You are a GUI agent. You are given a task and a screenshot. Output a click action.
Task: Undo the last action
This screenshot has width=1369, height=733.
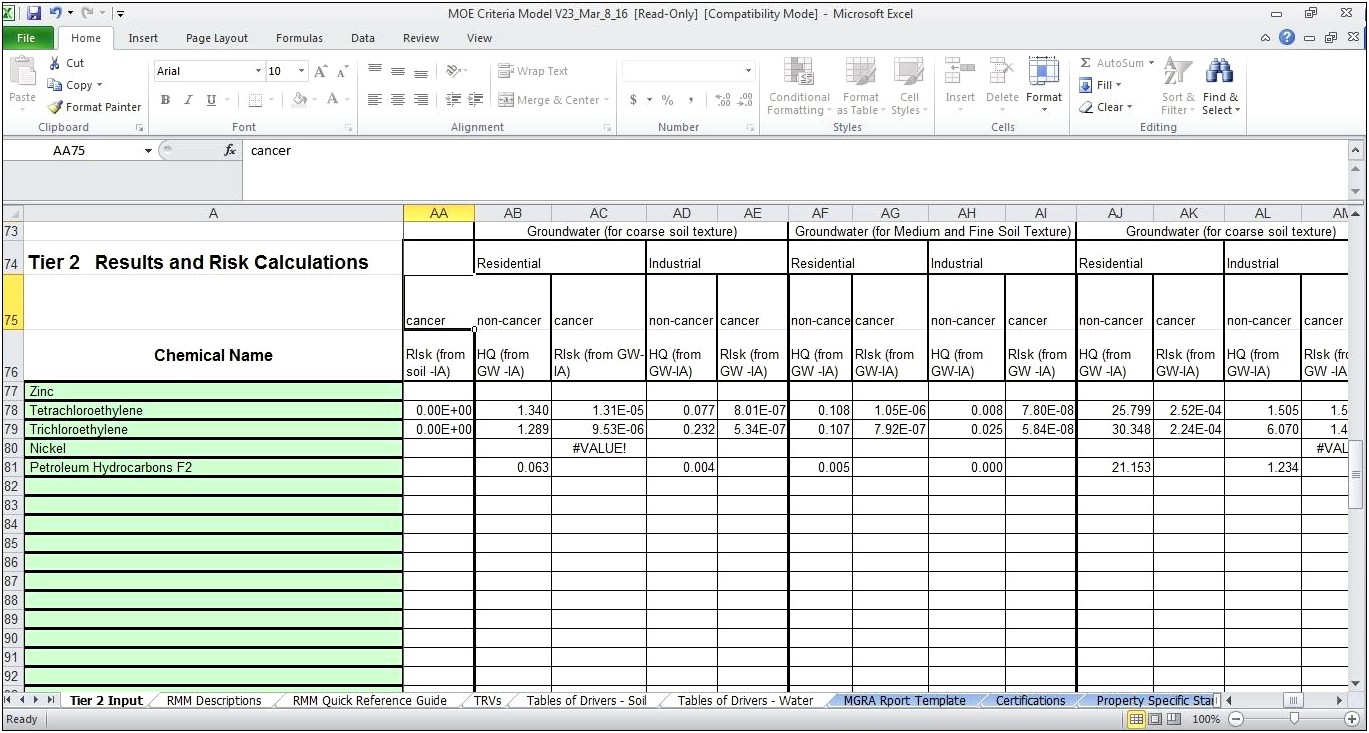[56, 13]
